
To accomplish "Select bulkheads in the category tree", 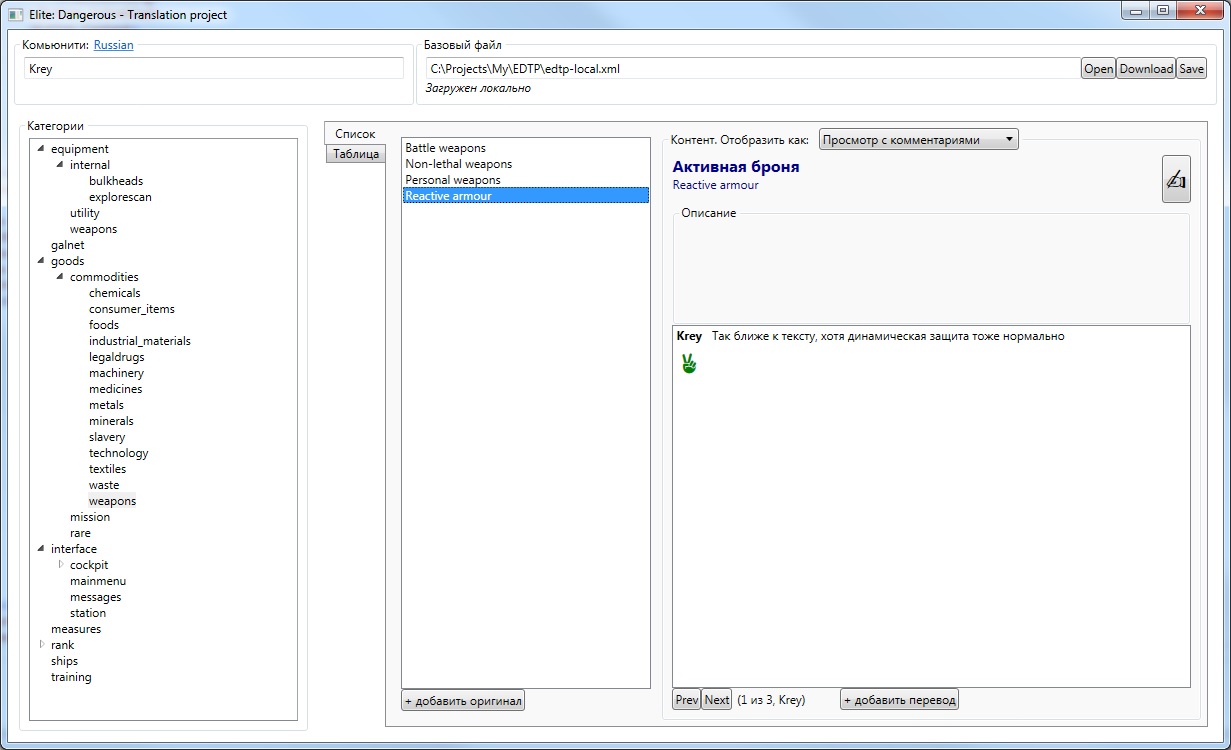I will [116, 181].
